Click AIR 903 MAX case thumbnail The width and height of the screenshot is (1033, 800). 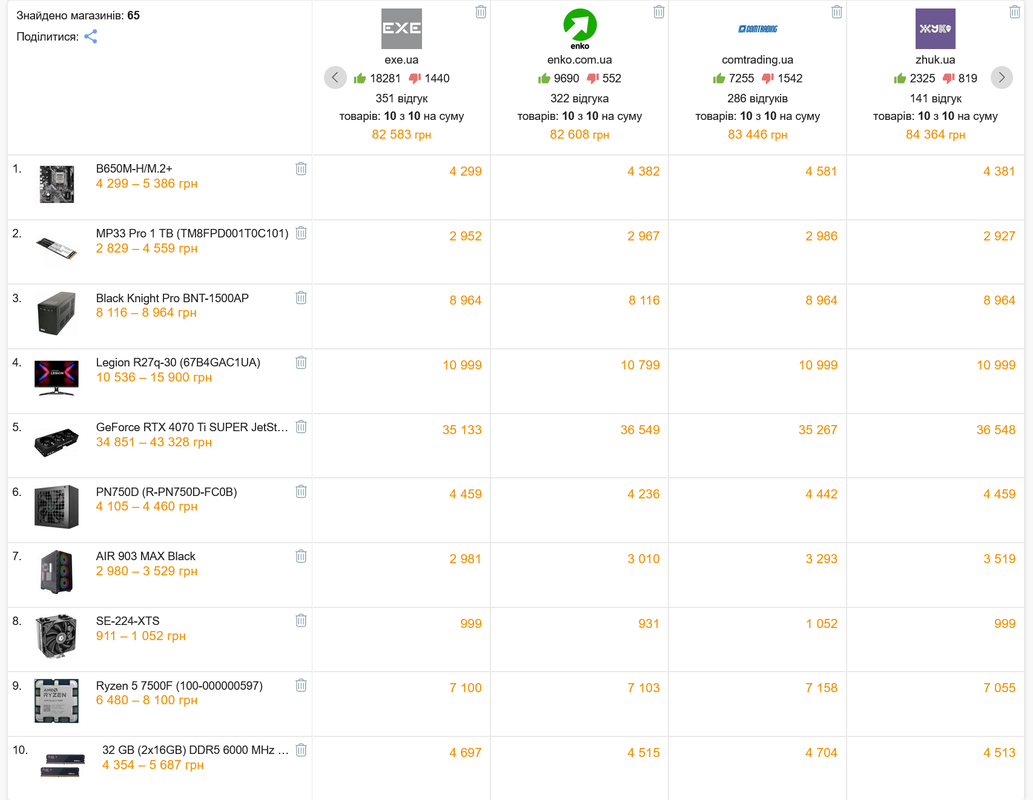(57, 571)
